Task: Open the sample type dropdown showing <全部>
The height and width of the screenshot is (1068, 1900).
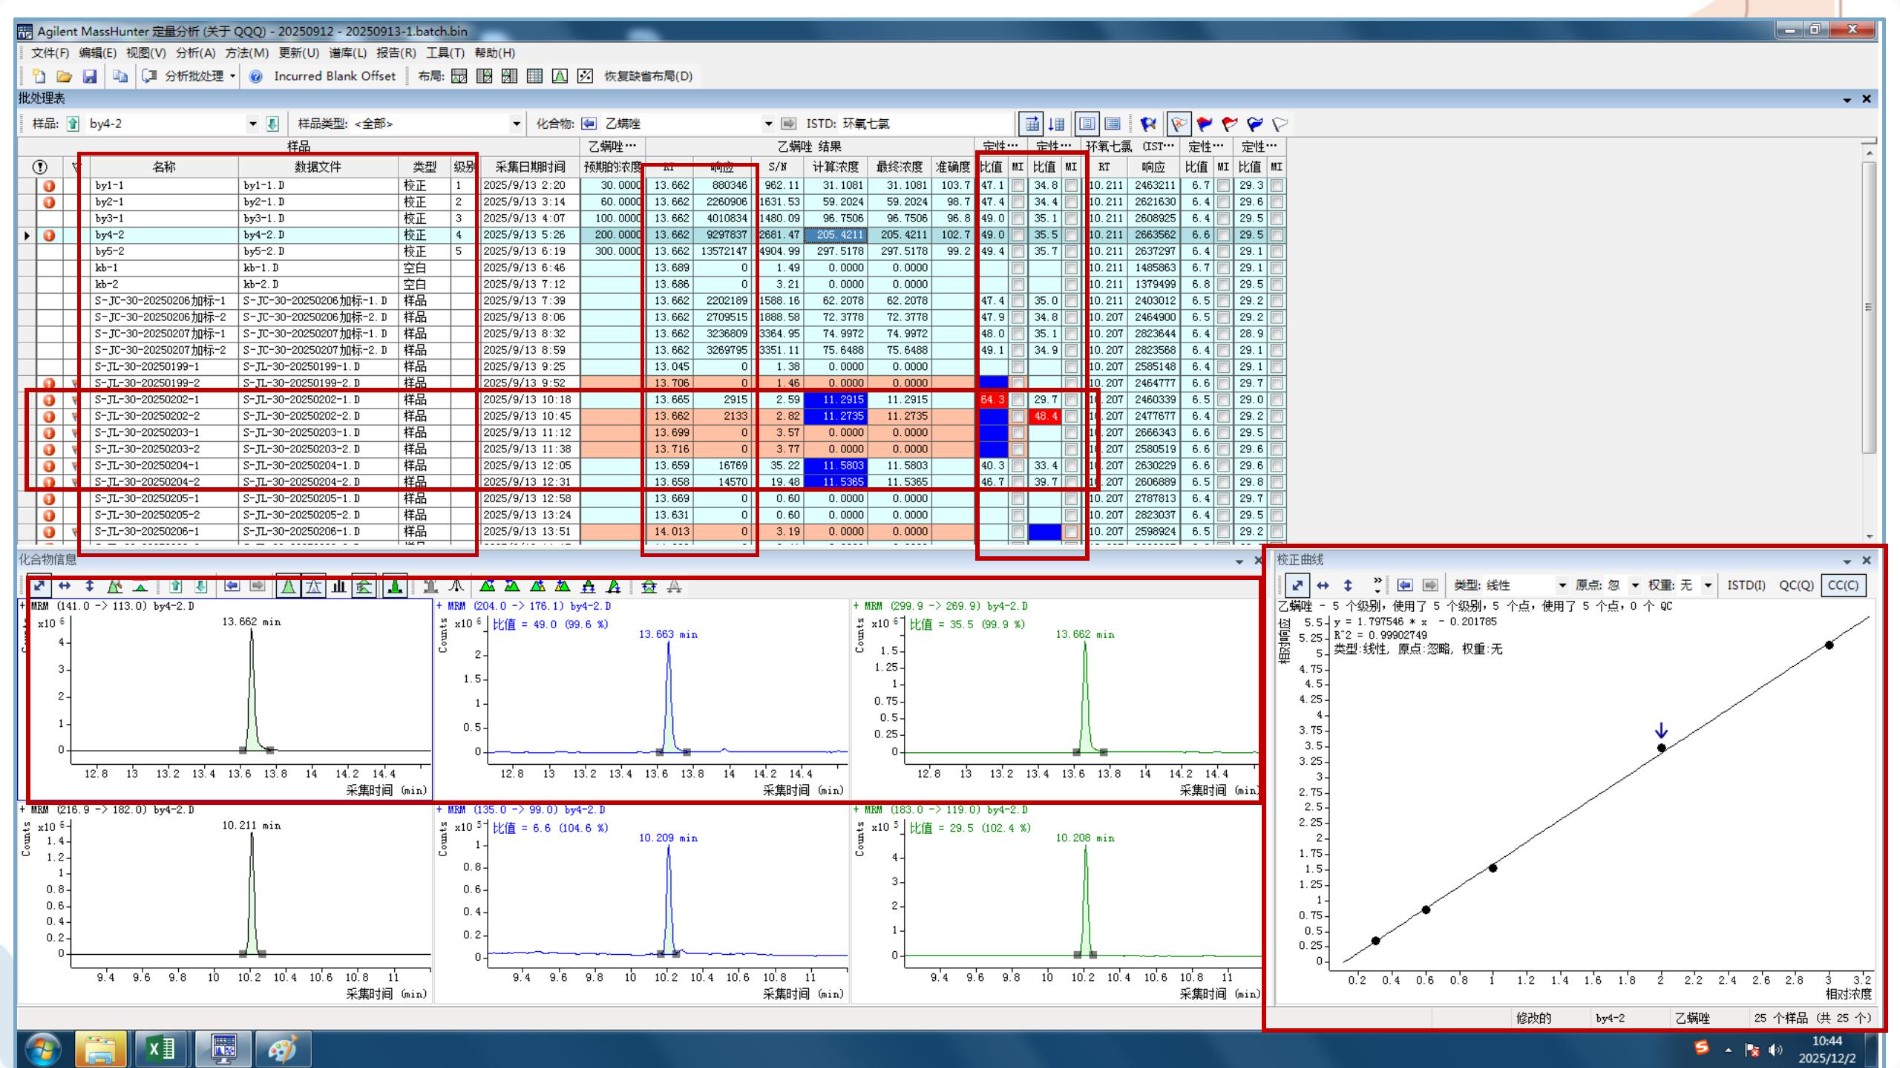Action: pyautogui.click(x=516, y=124)
